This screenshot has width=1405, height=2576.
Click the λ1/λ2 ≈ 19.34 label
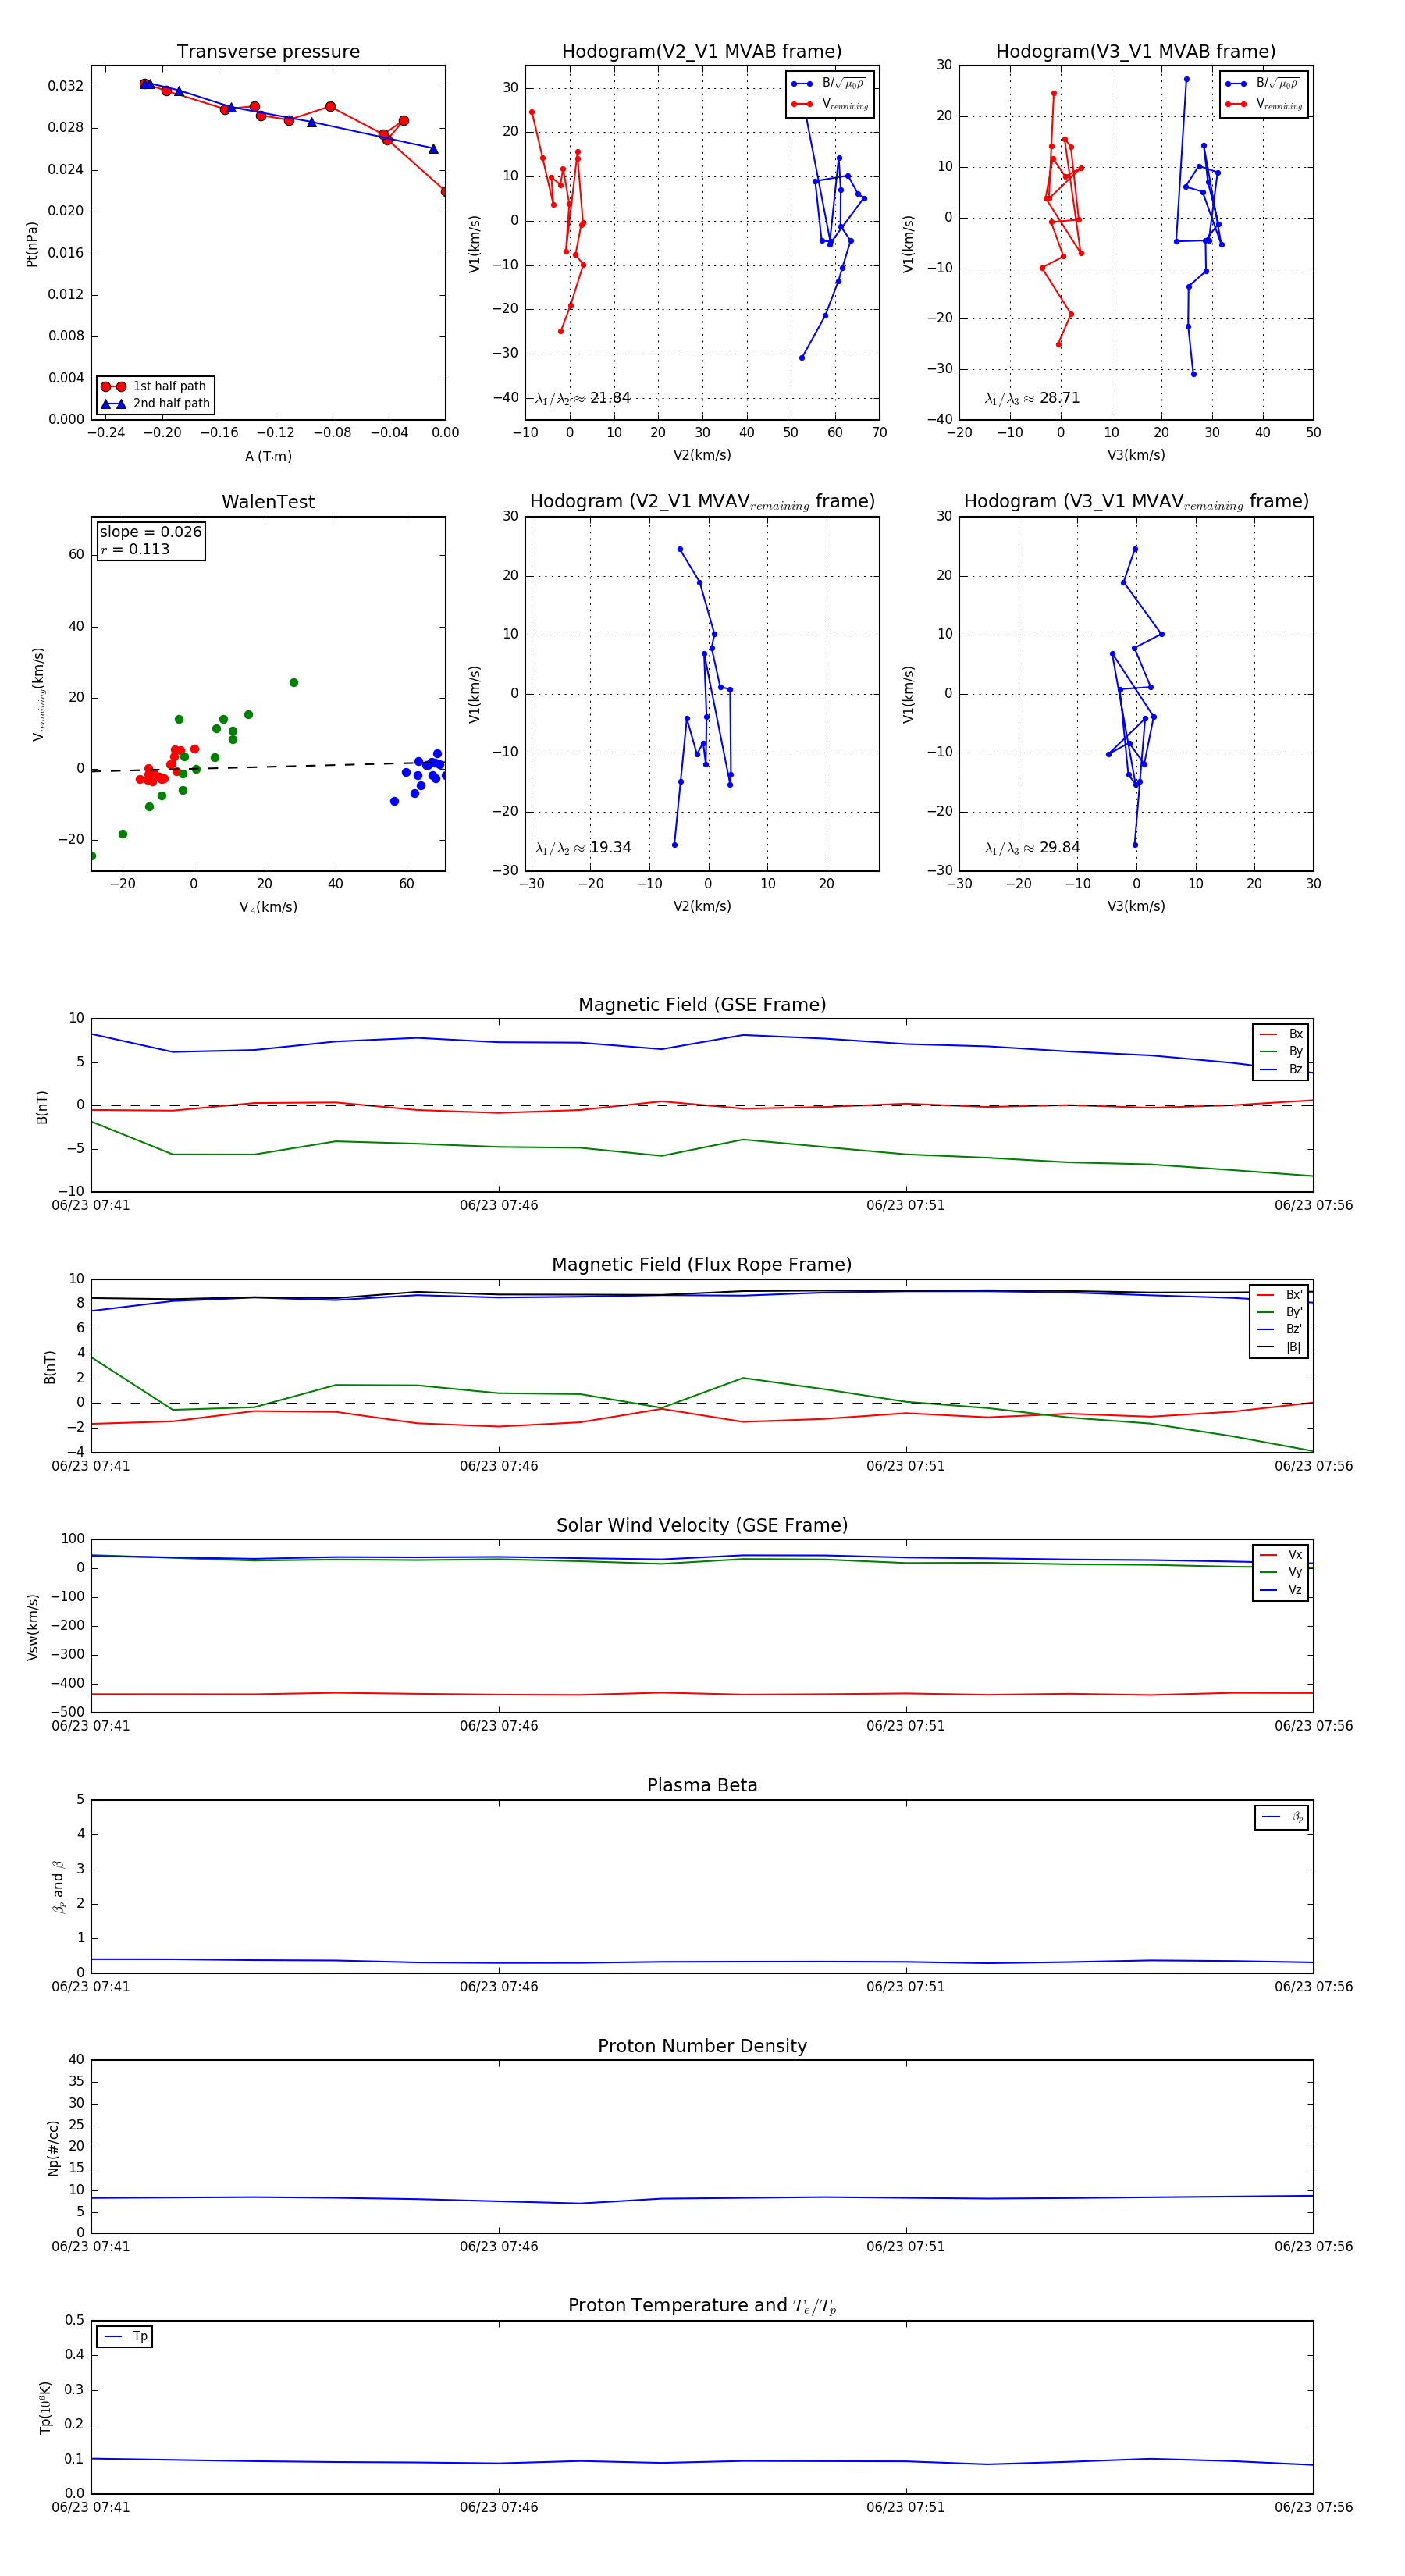[x=583, y=848]
